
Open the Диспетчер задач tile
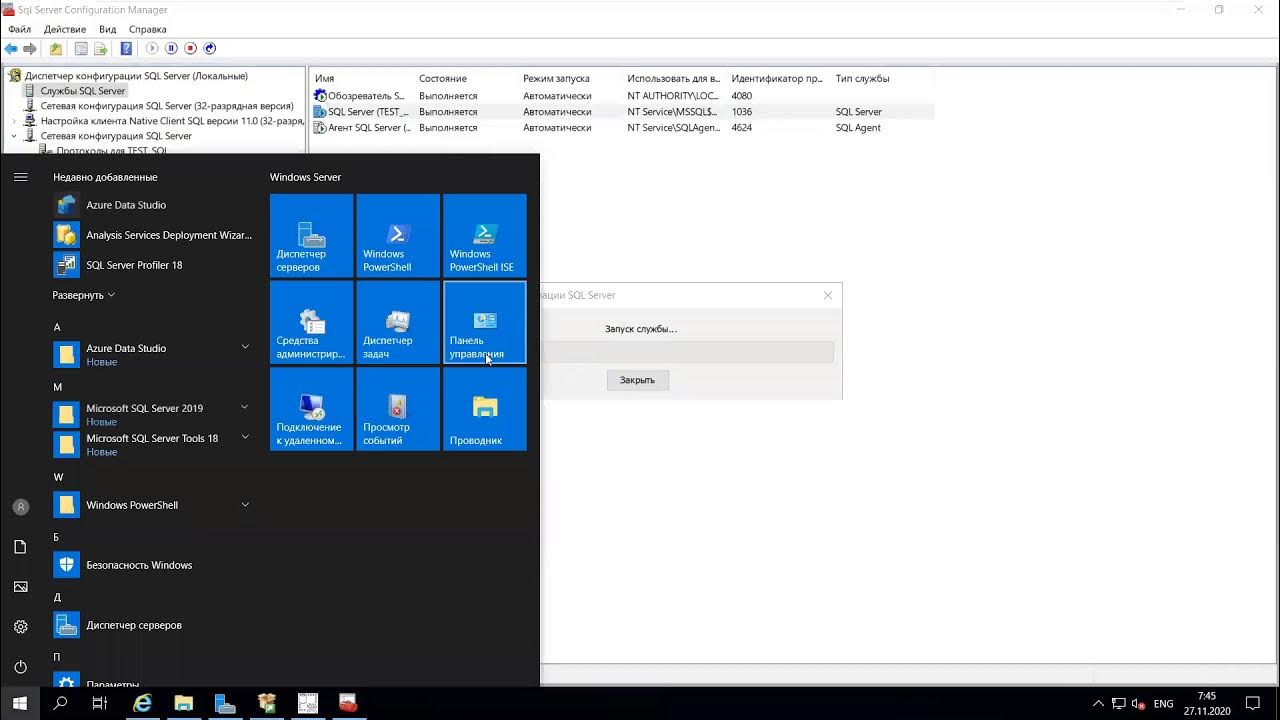click(398, 322)
